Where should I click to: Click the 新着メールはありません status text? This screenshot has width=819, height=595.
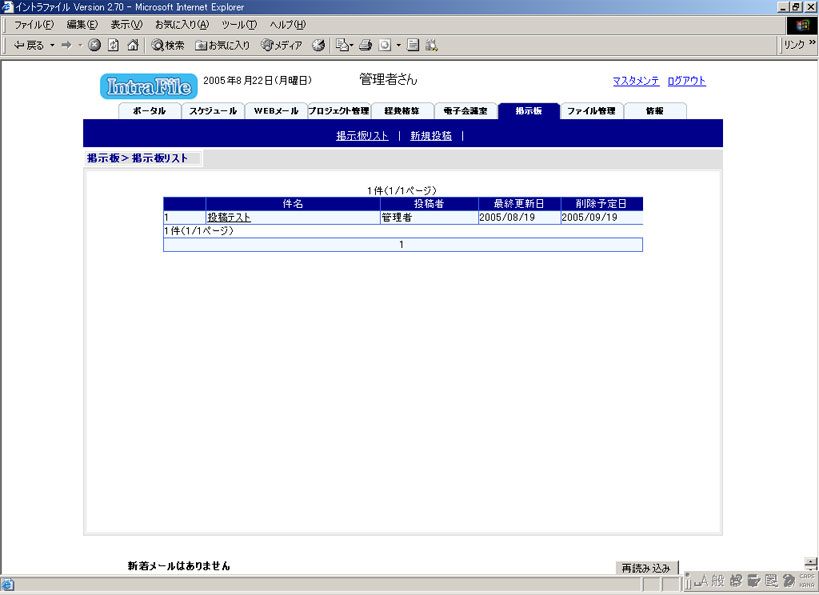(179, 566)
